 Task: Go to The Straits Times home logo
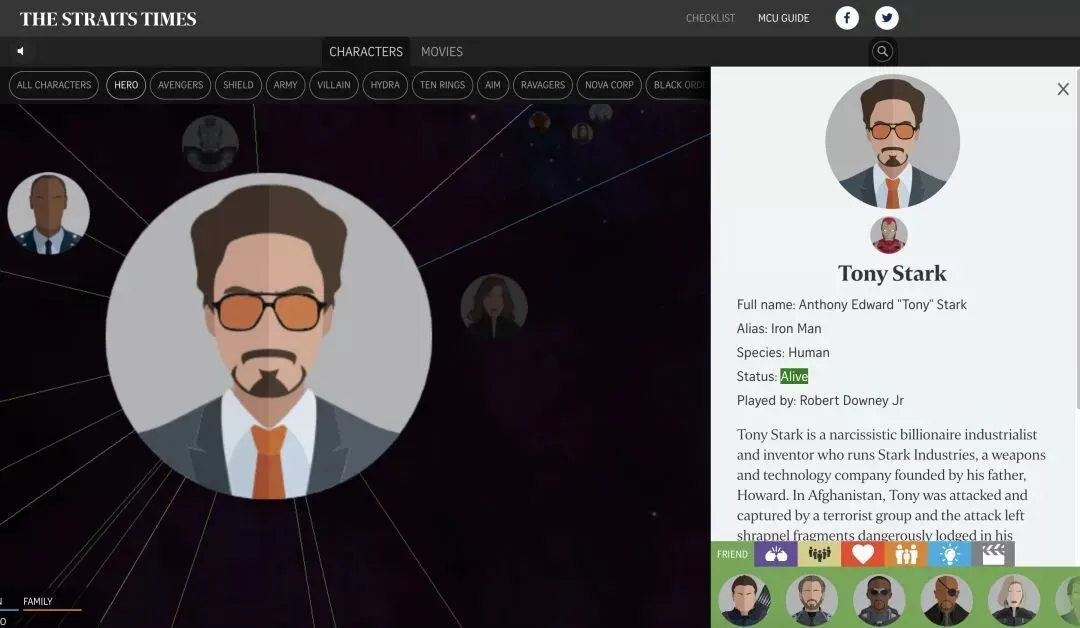tap(107, 19)
